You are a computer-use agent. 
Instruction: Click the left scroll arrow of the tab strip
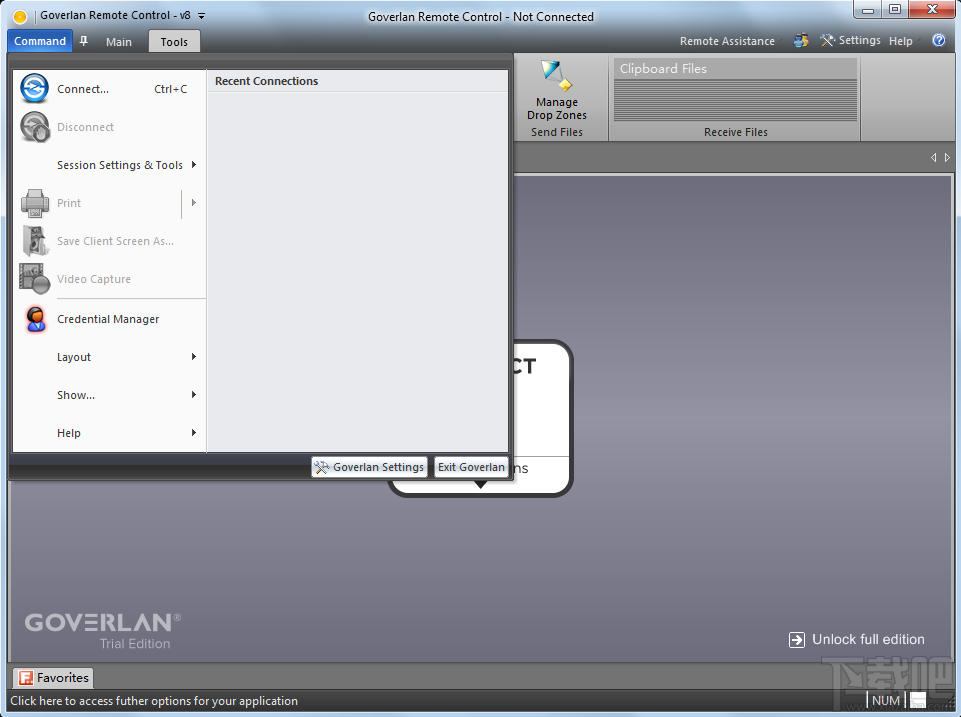933,157
